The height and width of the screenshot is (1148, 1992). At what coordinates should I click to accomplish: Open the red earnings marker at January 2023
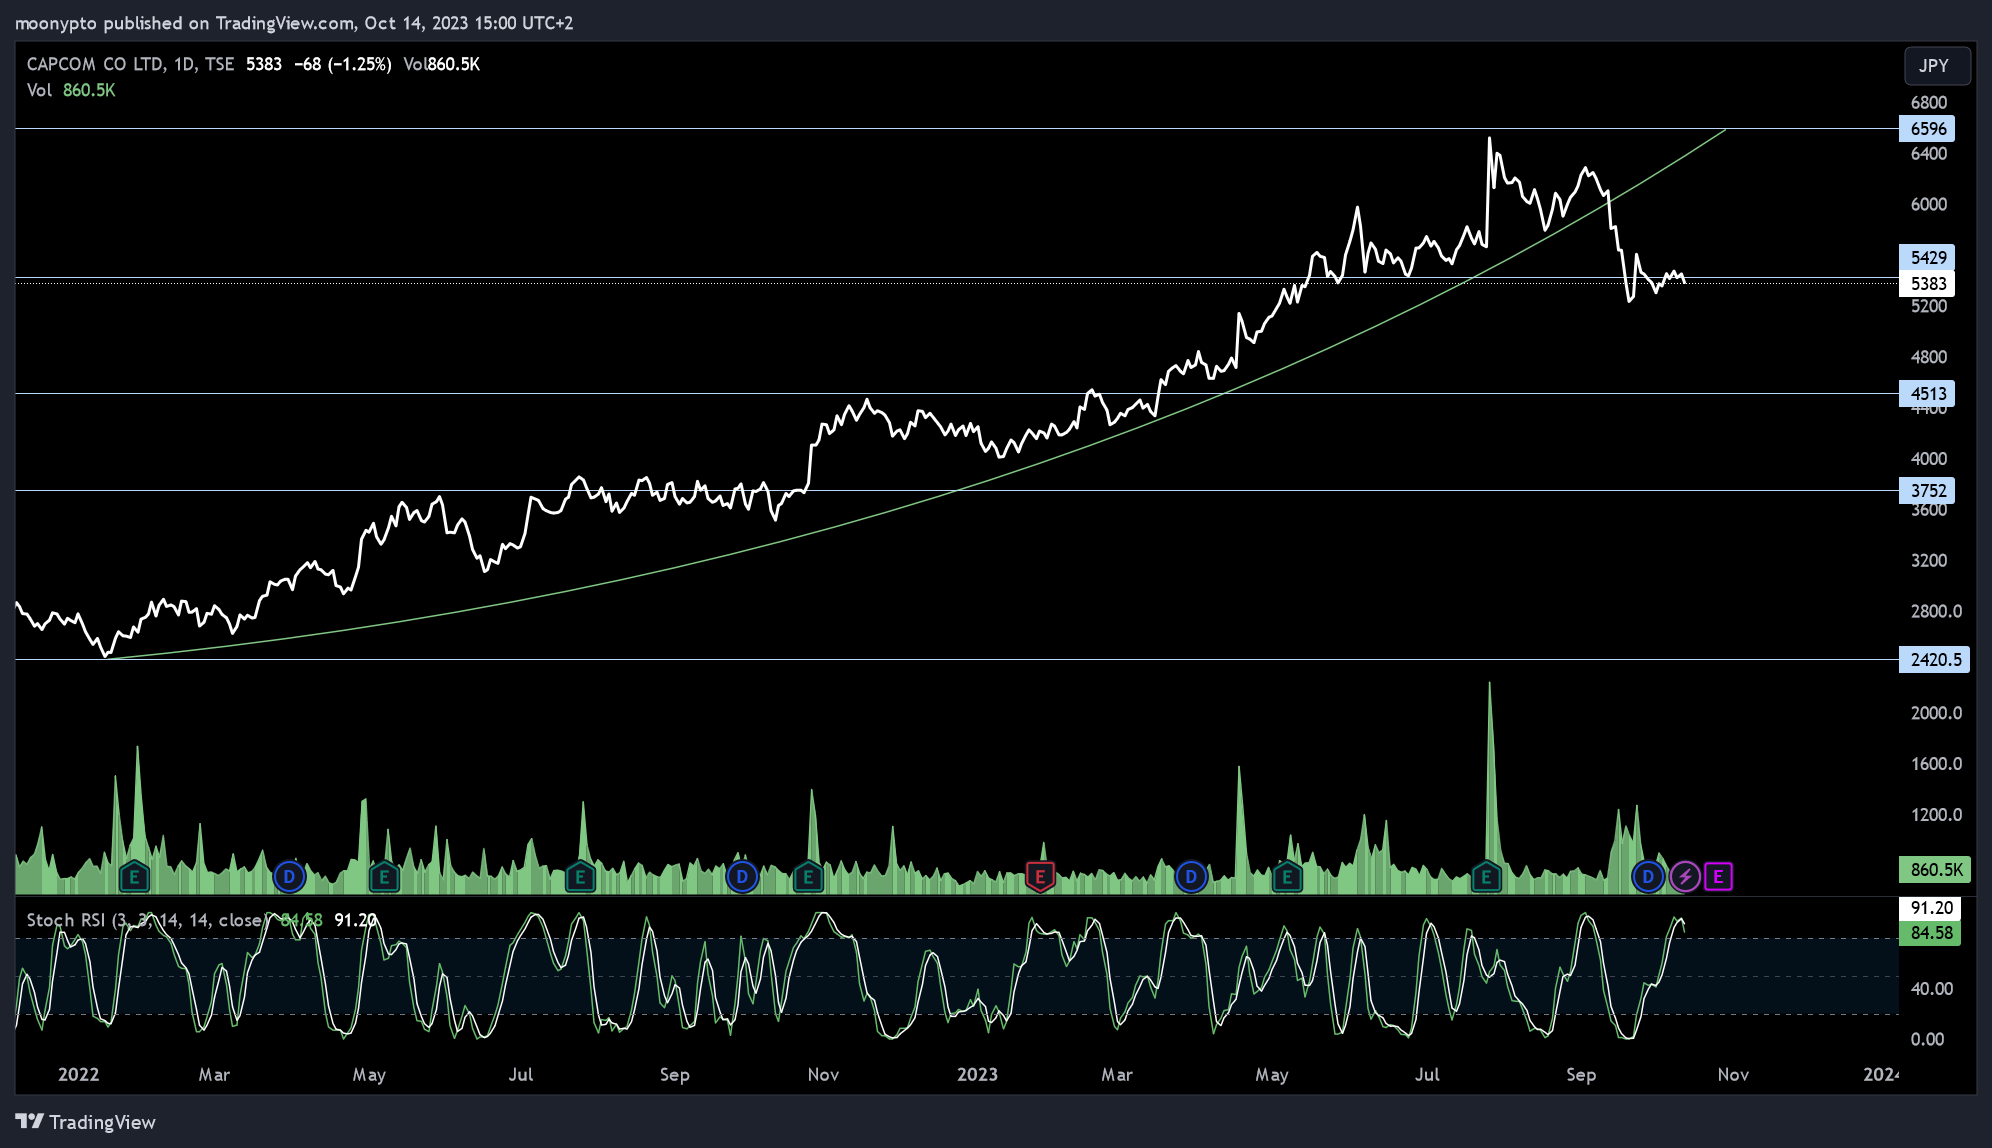(1040, 878)
